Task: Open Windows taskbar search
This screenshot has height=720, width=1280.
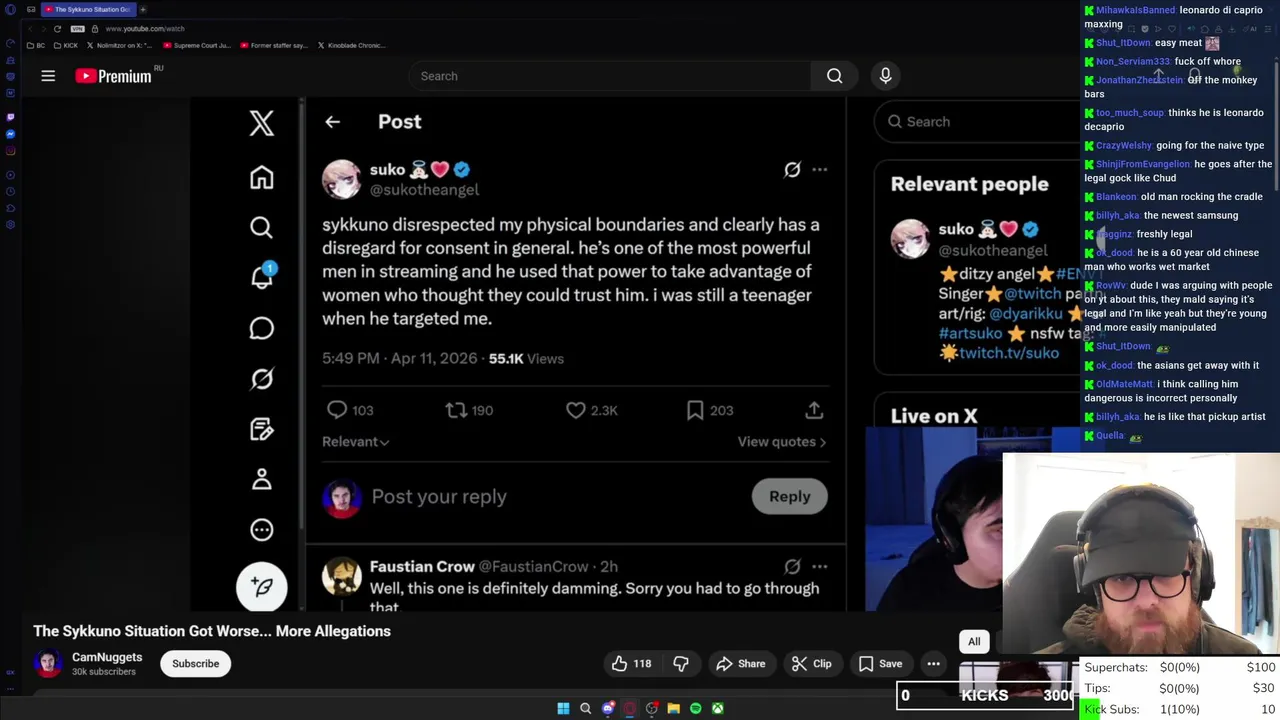Action: pyautogui.click(x=585, y=708)
